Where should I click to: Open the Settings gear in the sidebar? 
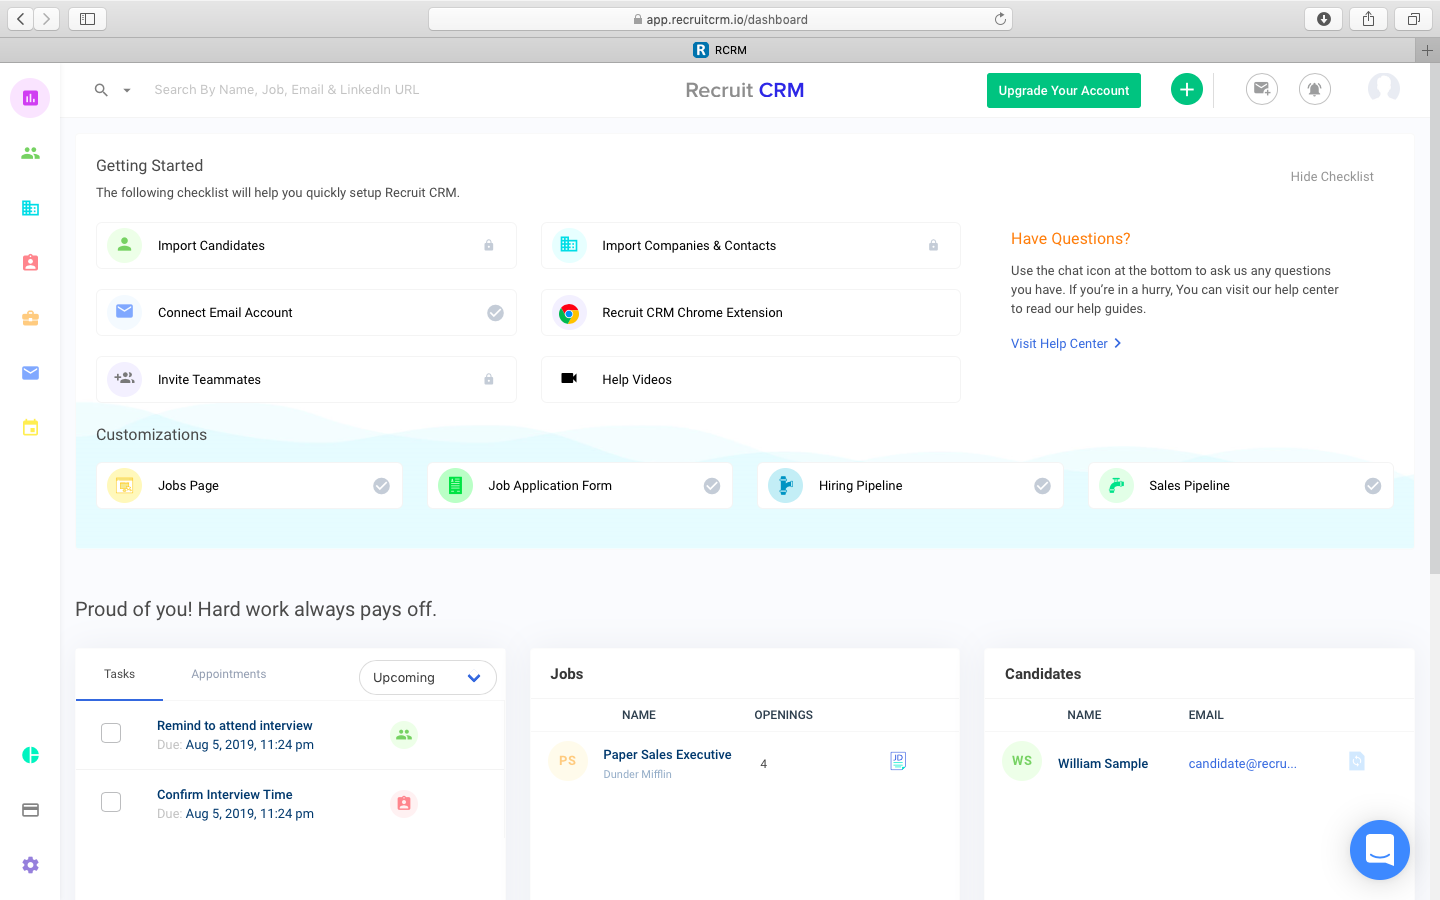(30, 865)
